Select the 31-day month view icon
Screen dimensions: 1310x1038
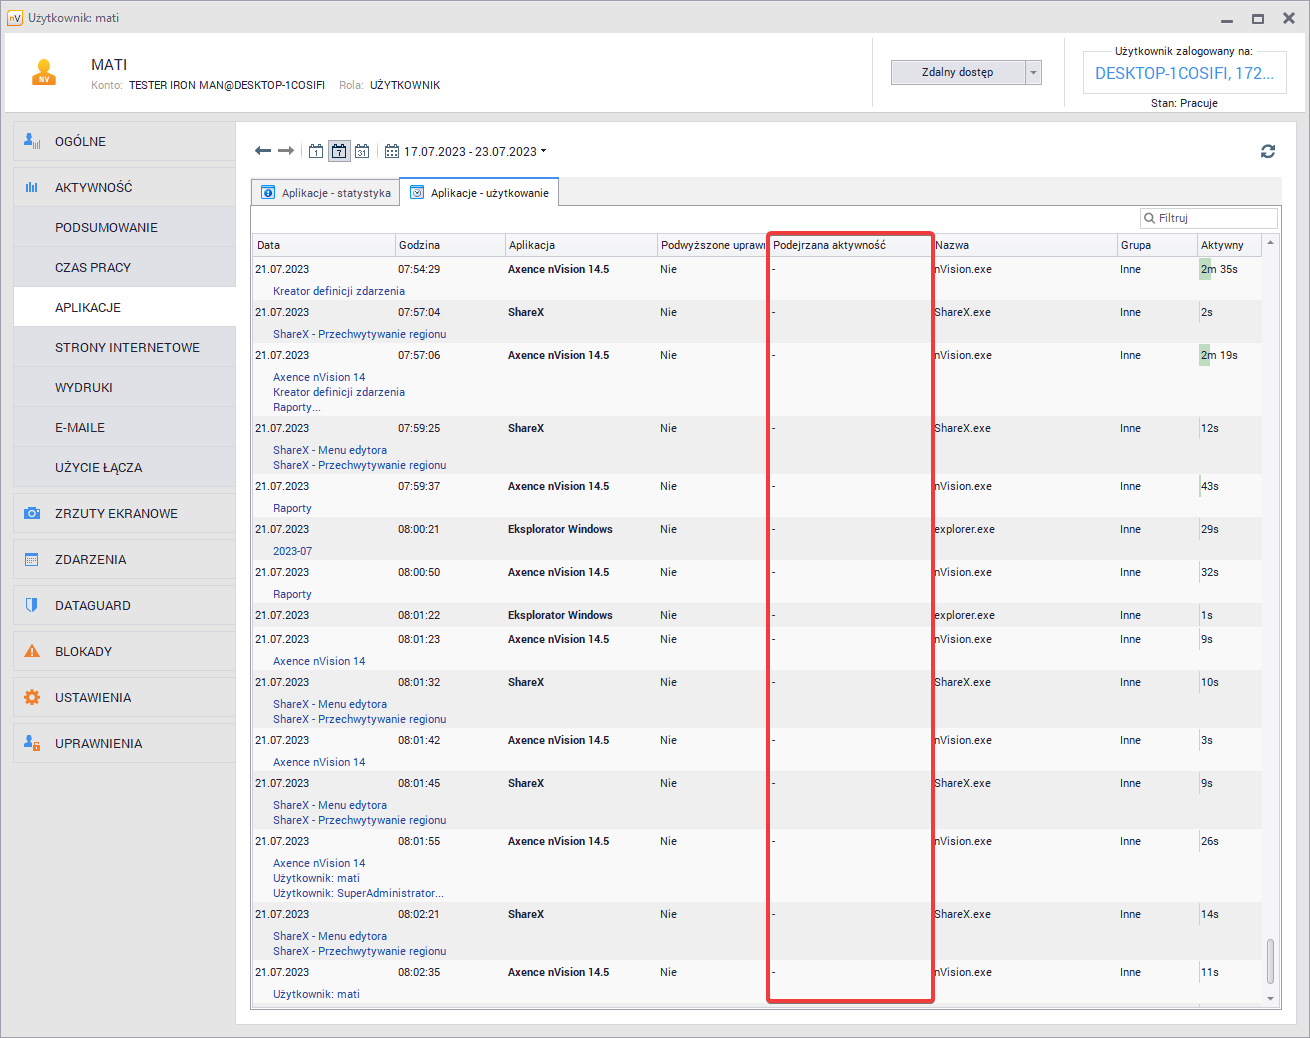(362, 151)
